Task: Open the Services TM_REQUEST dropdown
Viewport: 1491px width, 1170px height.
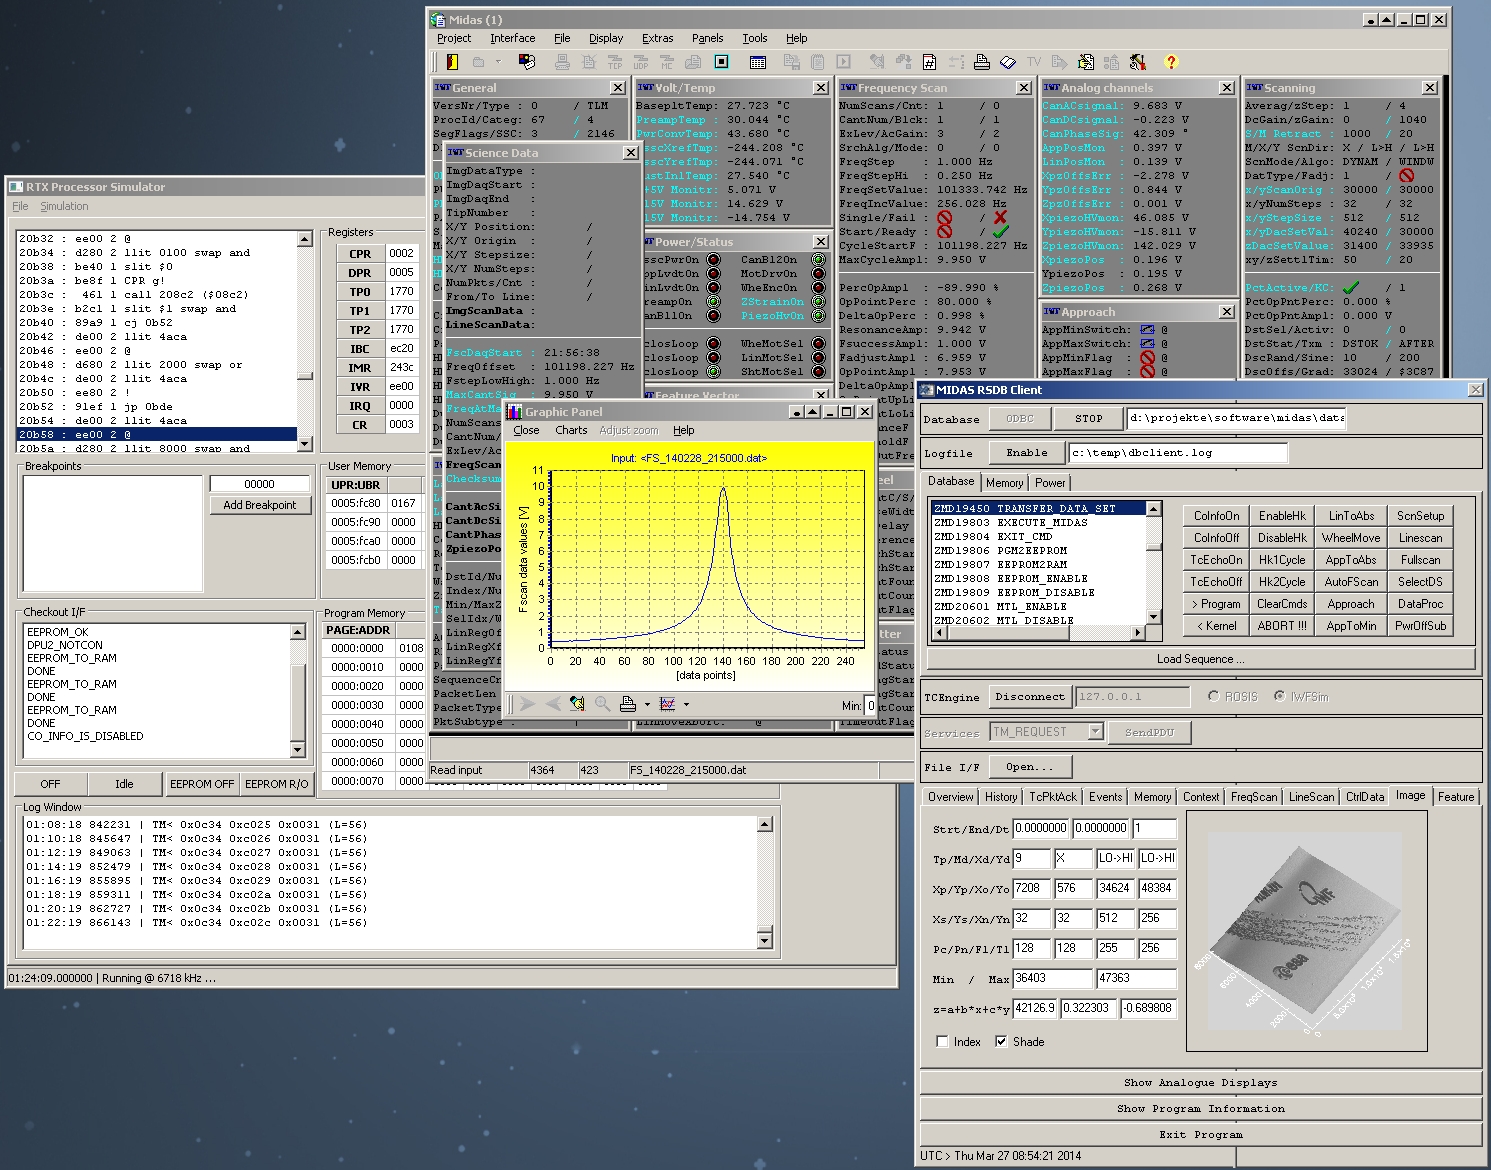Action: coord(1095,732)
